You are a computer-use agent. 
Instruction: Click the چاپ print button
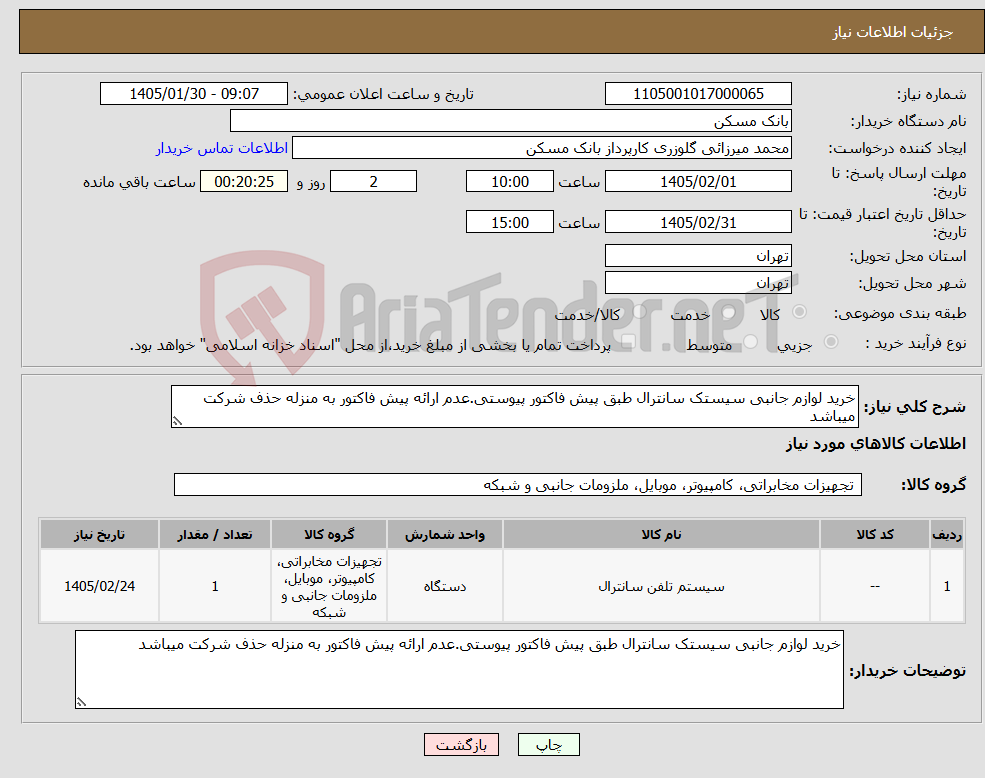[x=548, y=745]
